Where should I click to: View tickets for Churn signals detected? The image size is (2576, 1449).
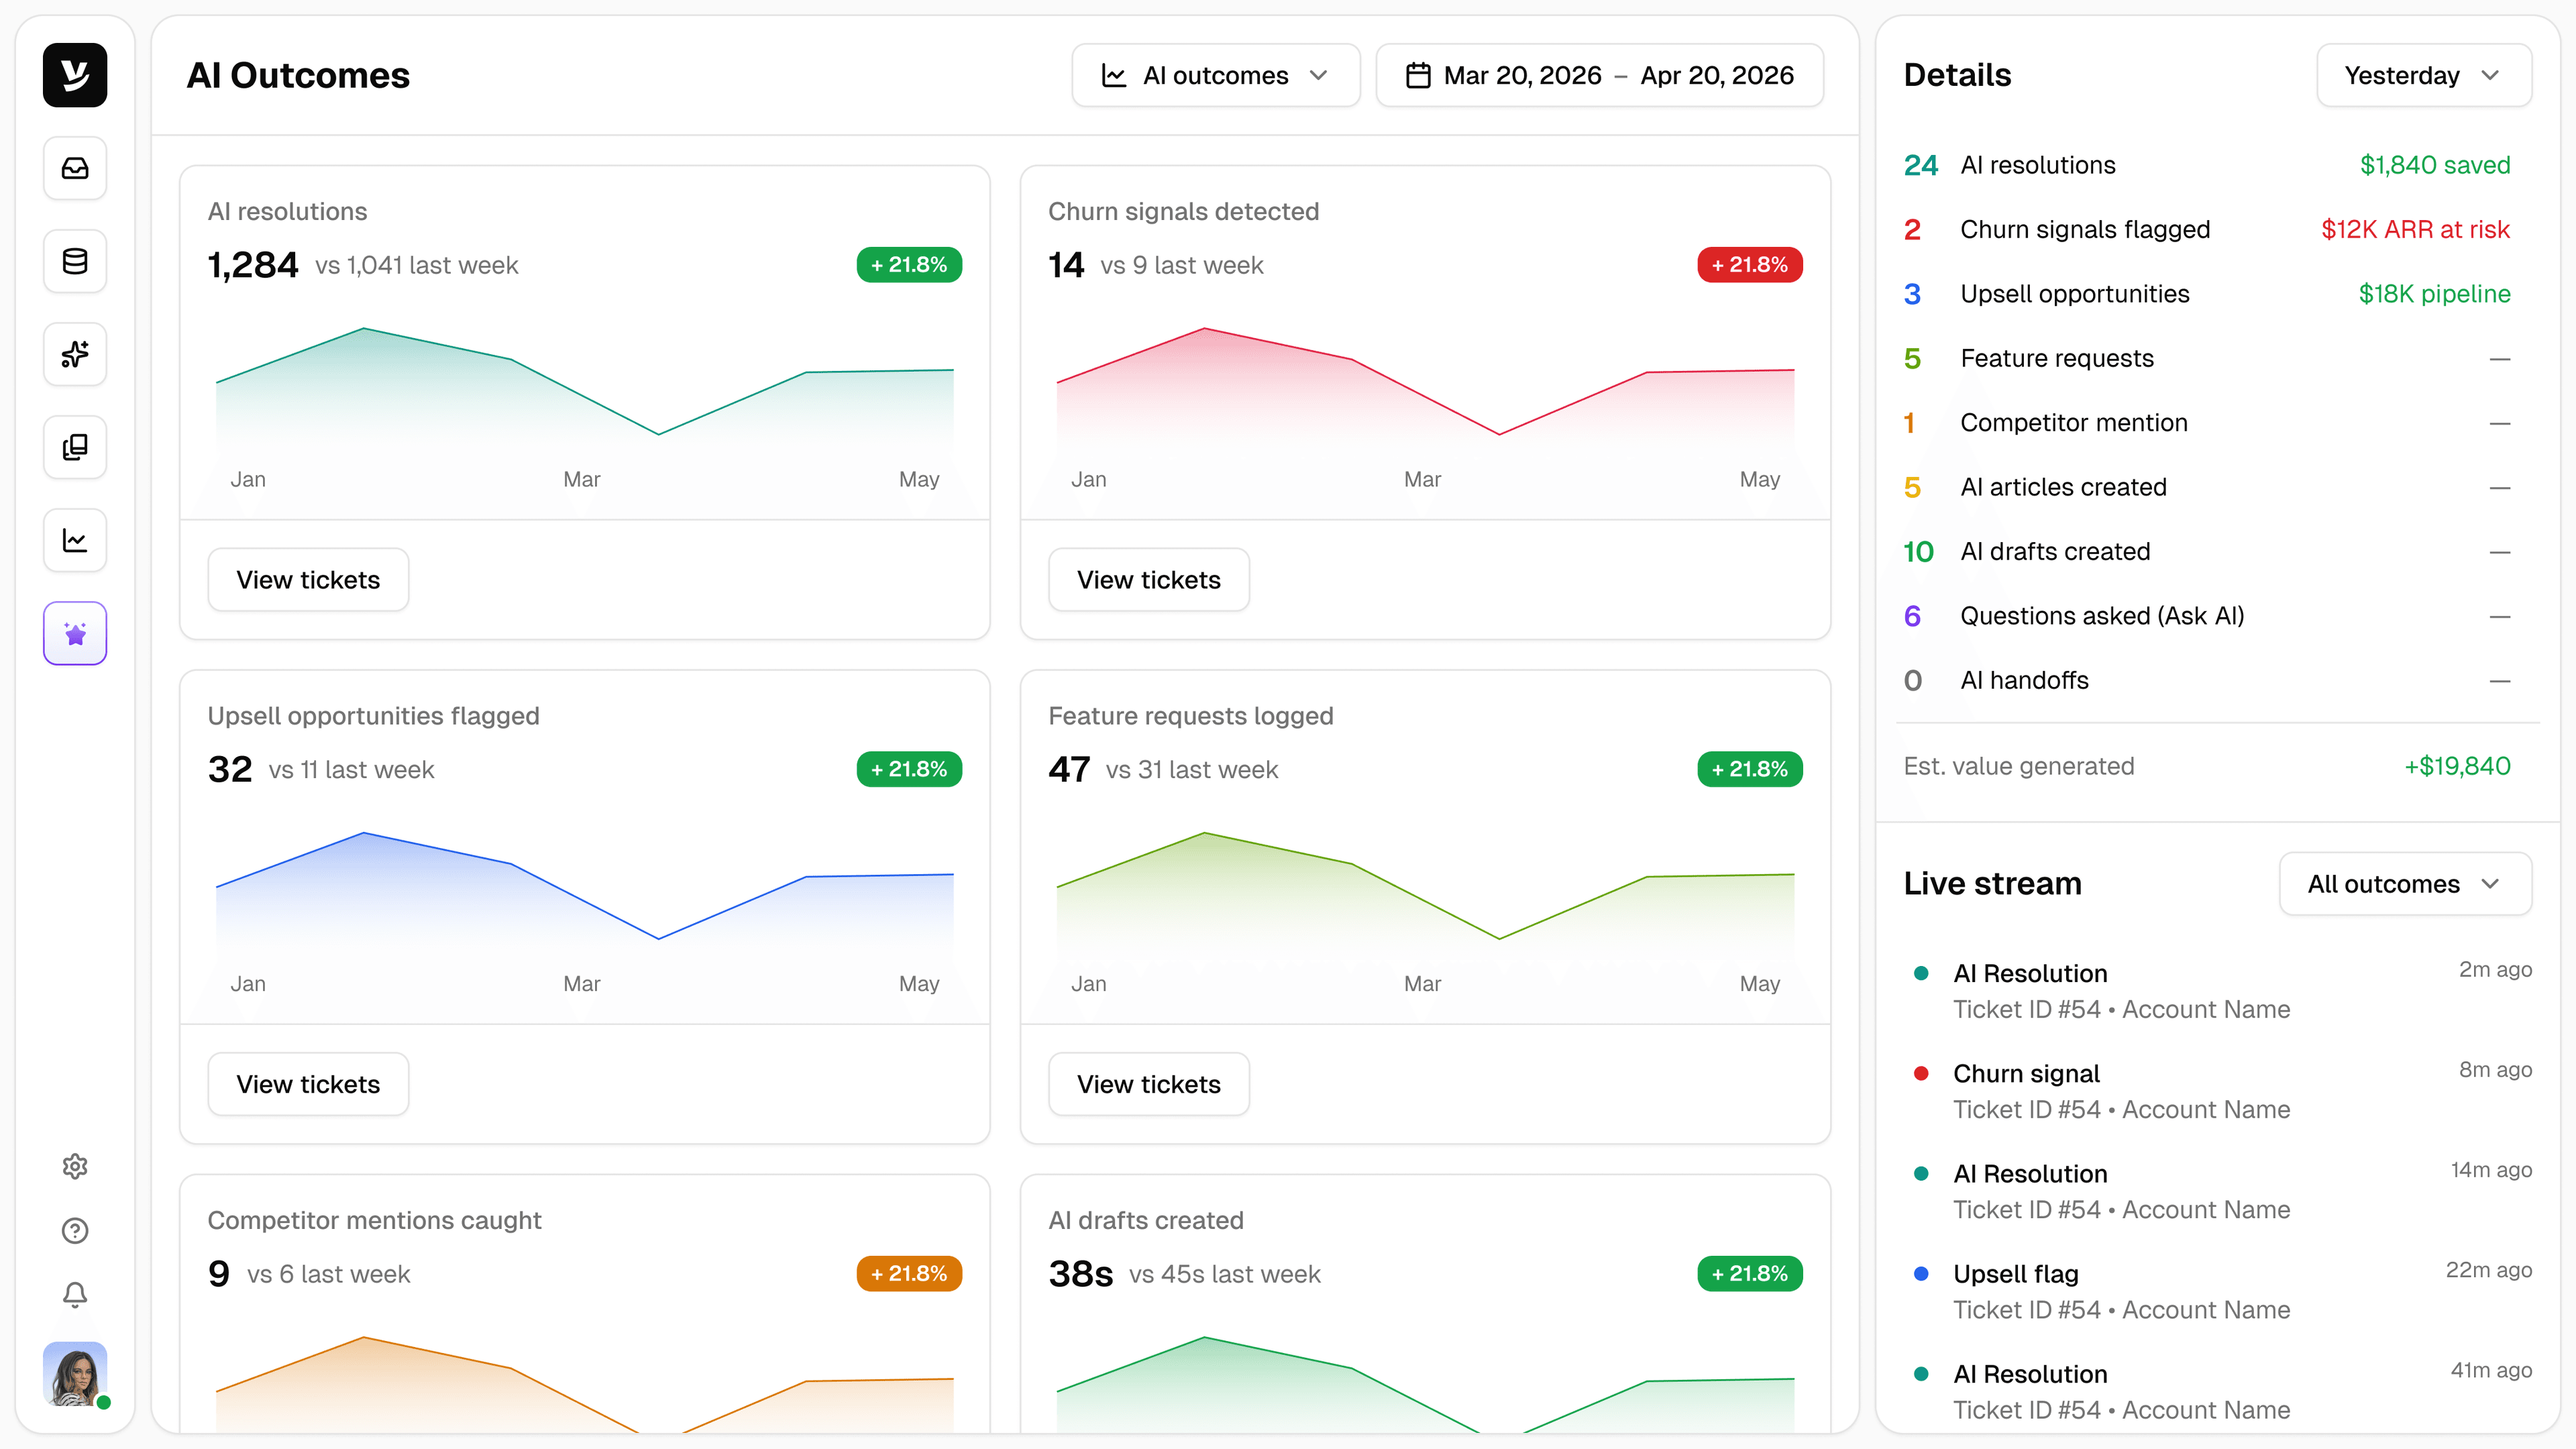click(x=1149, y=580)
